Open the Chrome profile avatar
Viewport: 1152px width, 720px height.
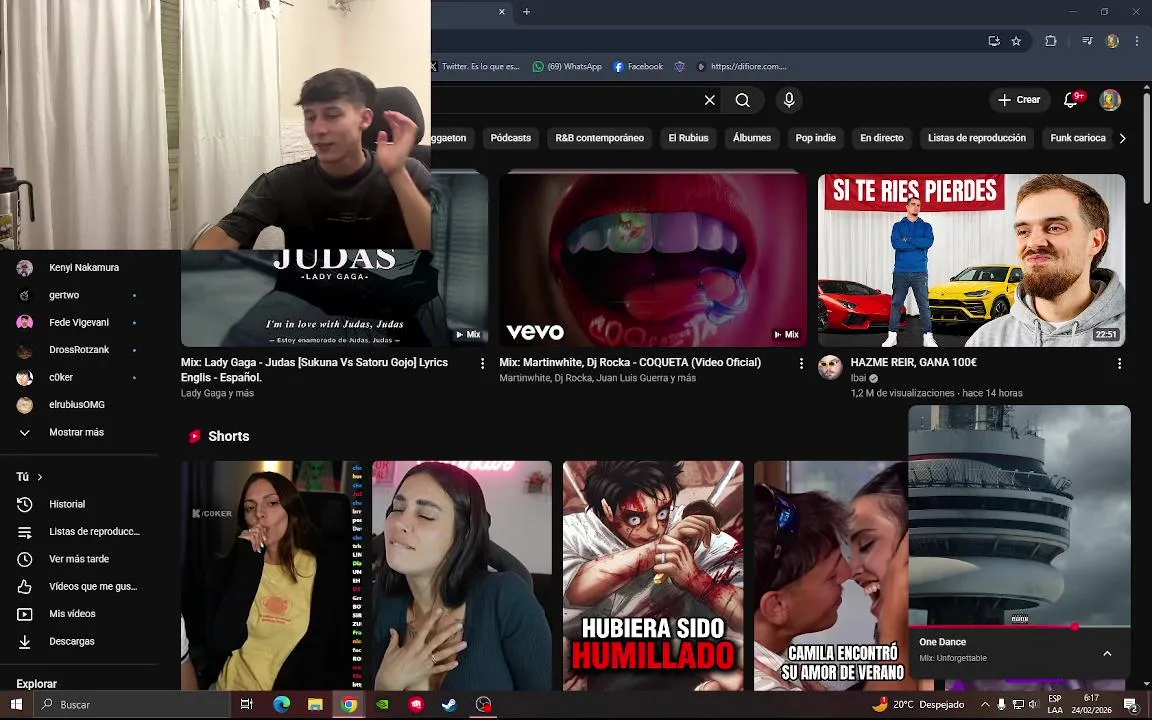tap(1112, 41)
